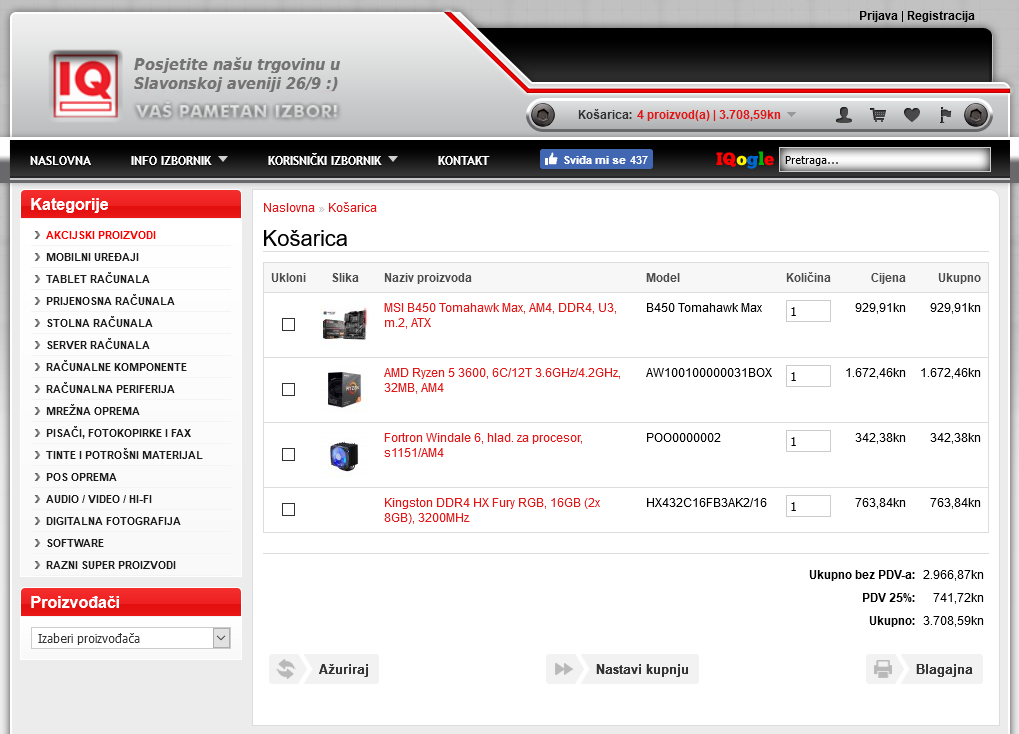Open SERVER RAČUNALA category
This screenshot has height=734, width=1019.
[97, 345]
